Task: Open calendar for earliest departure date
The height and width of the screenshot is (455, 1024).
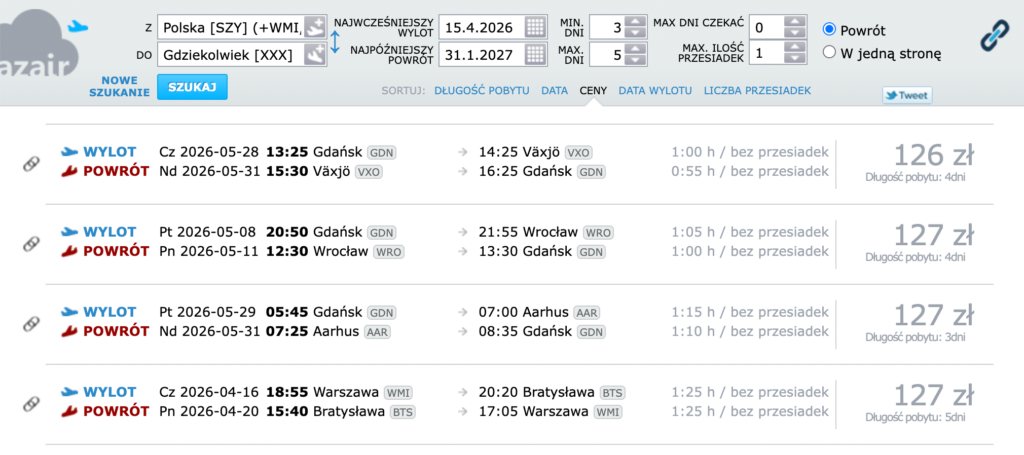Action: click(535, 27)
